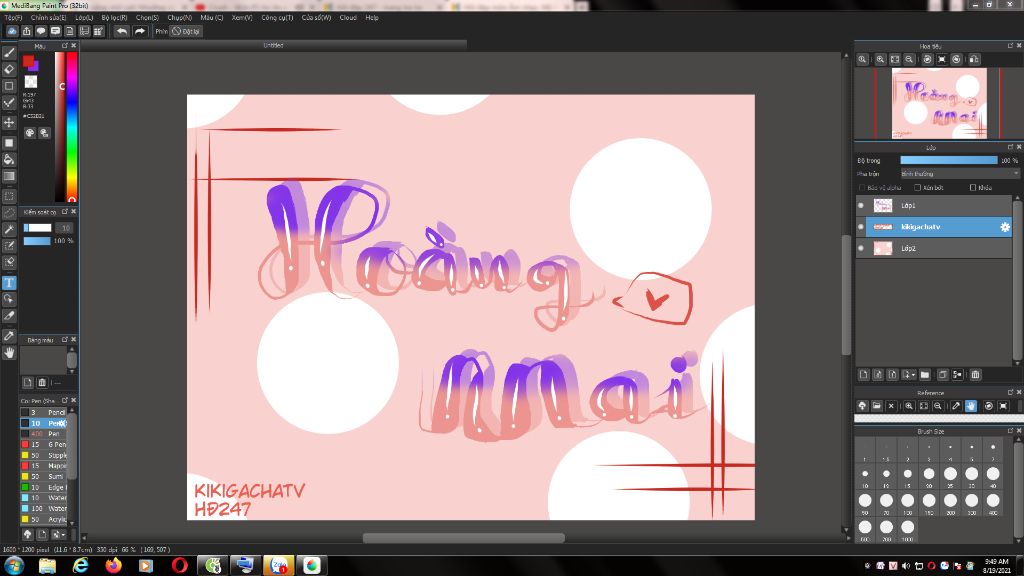Select the Brush tool in the left toolbar
Viewport: 1024px width, 576px height.
9,52
